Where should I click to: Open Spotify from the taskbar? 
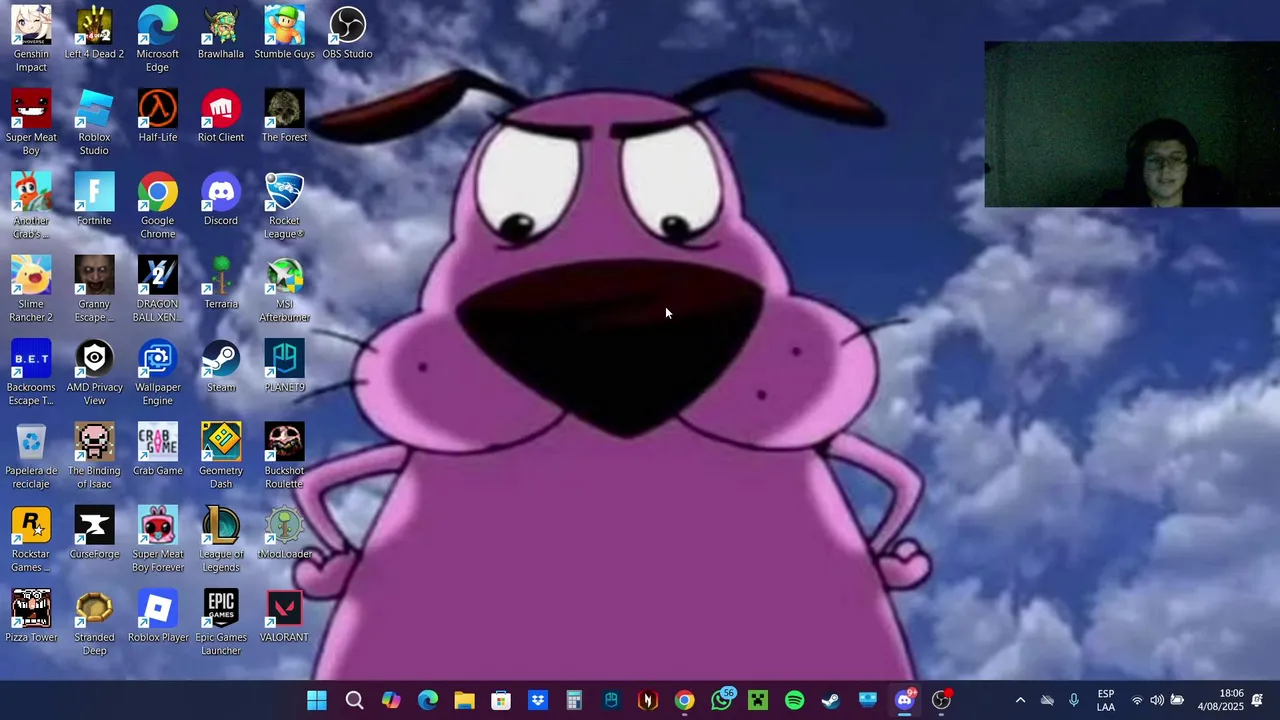click(x=794, y=700)
